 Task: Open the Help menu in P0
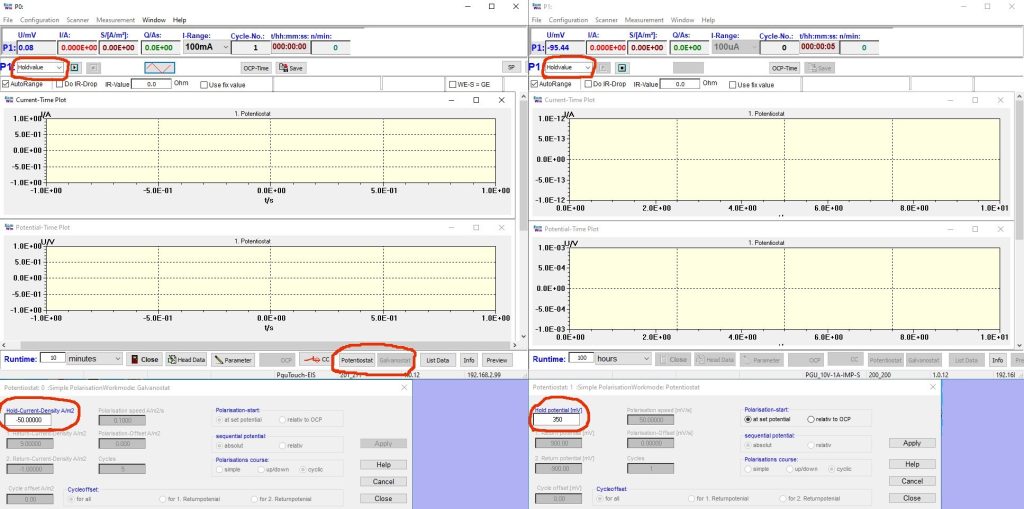(x=180, y=20)
